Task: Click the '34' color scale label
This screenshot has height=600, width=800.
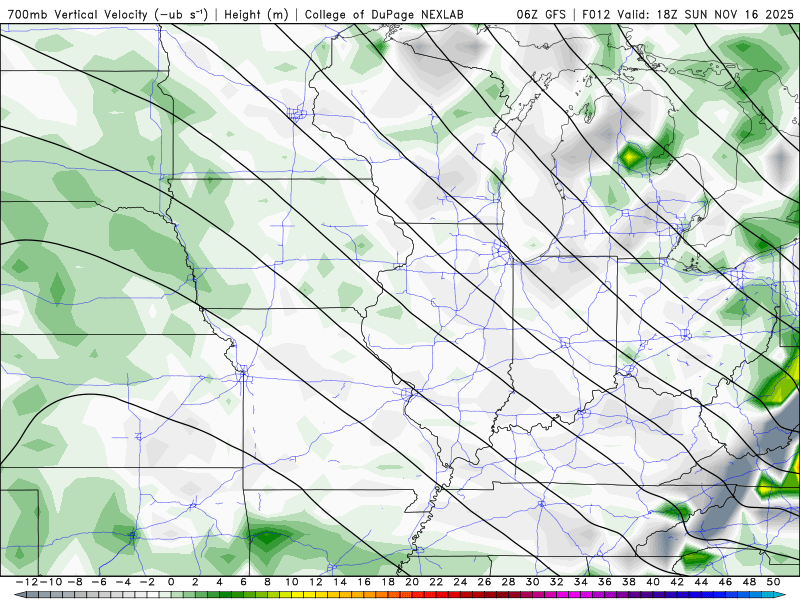Action: click(581, 582)
